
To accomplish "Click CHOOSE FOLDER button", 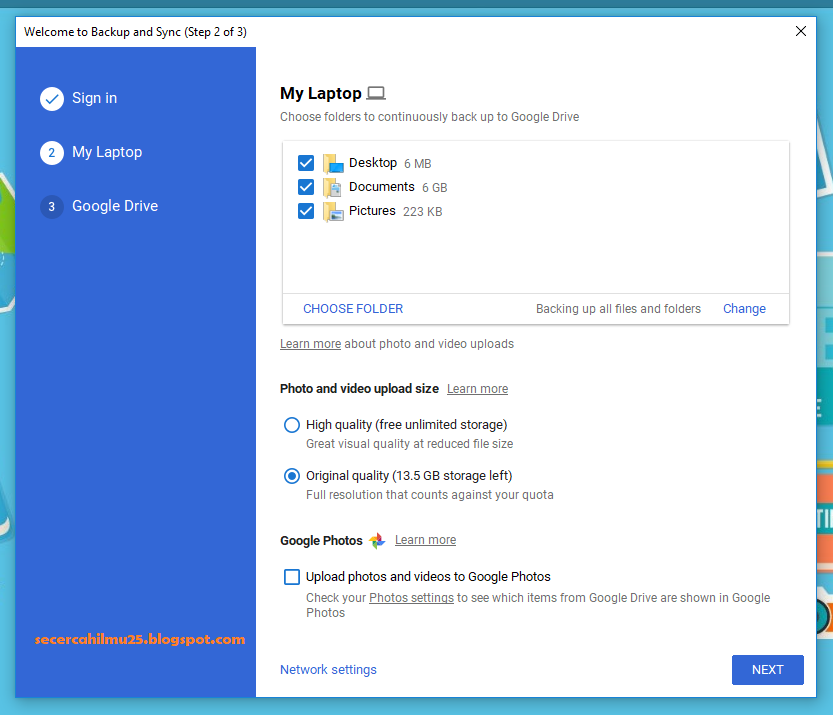I will pos(353,309).
